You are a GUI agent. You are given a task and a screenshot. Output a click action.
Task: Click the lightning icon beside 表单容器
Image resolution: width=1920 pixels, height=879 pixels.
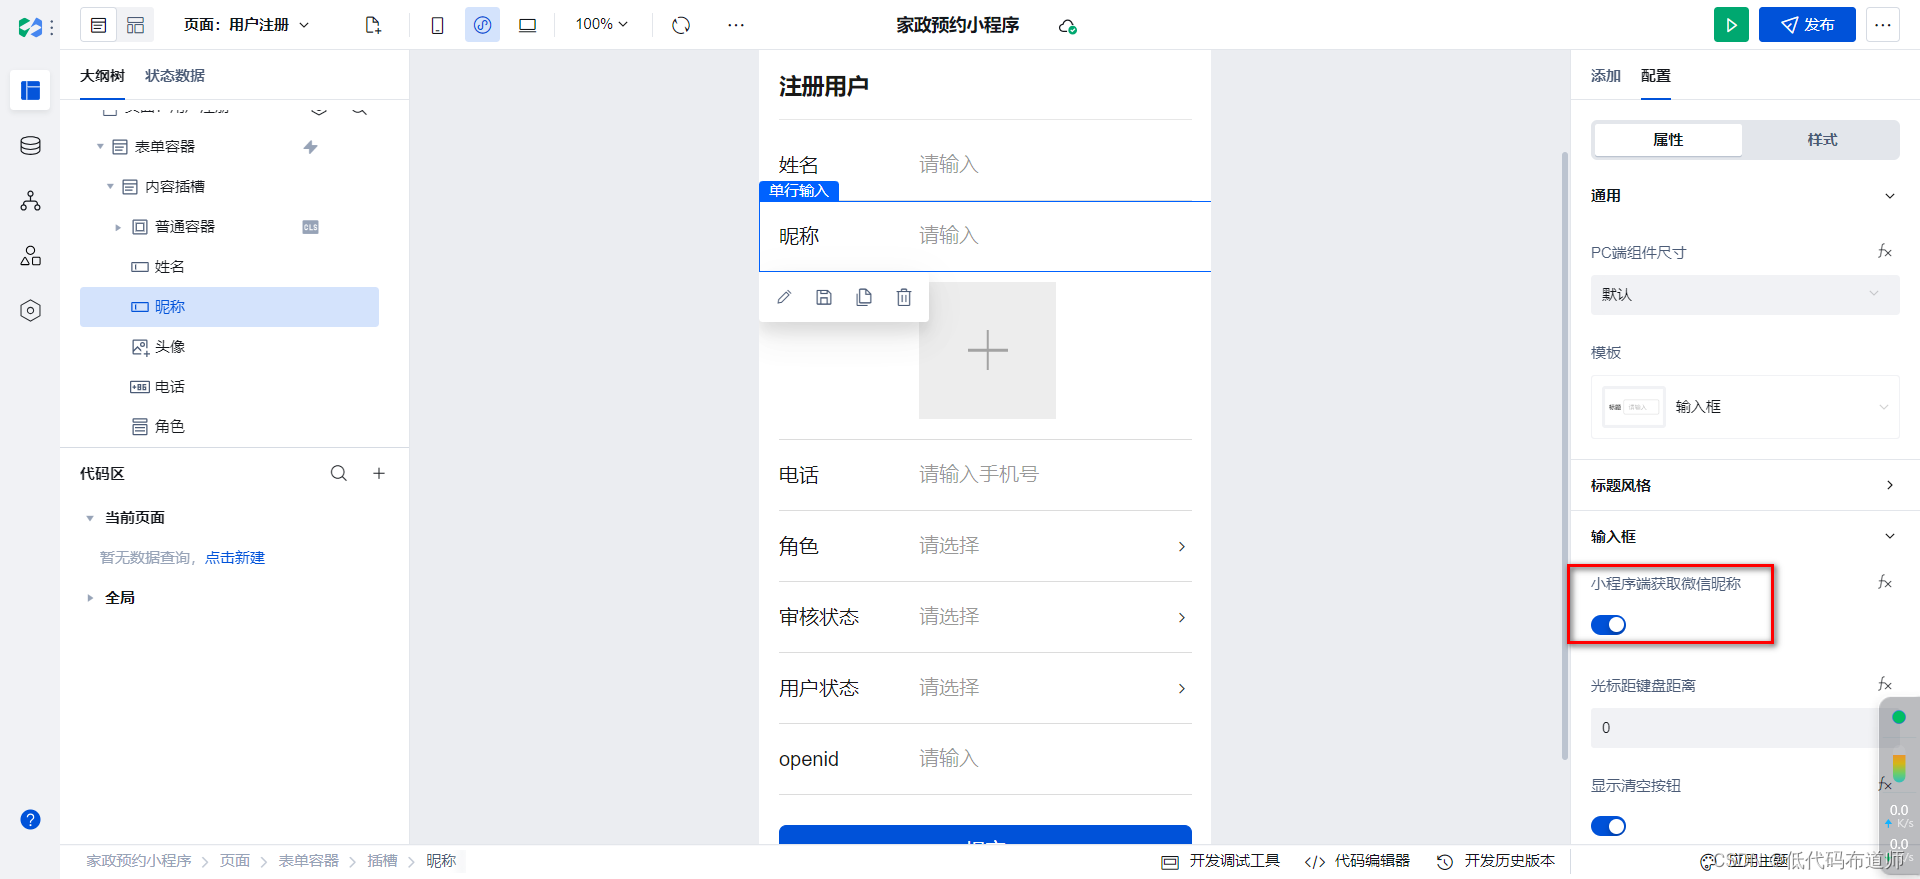click(x=310, y=147)
